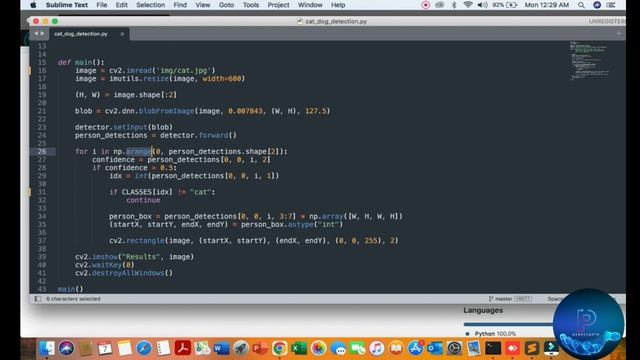Click 'destroyAllWindows' on line 41
The height and width of the screenshot is (360, 640).
pyautogui.click(x=128, y=273)
